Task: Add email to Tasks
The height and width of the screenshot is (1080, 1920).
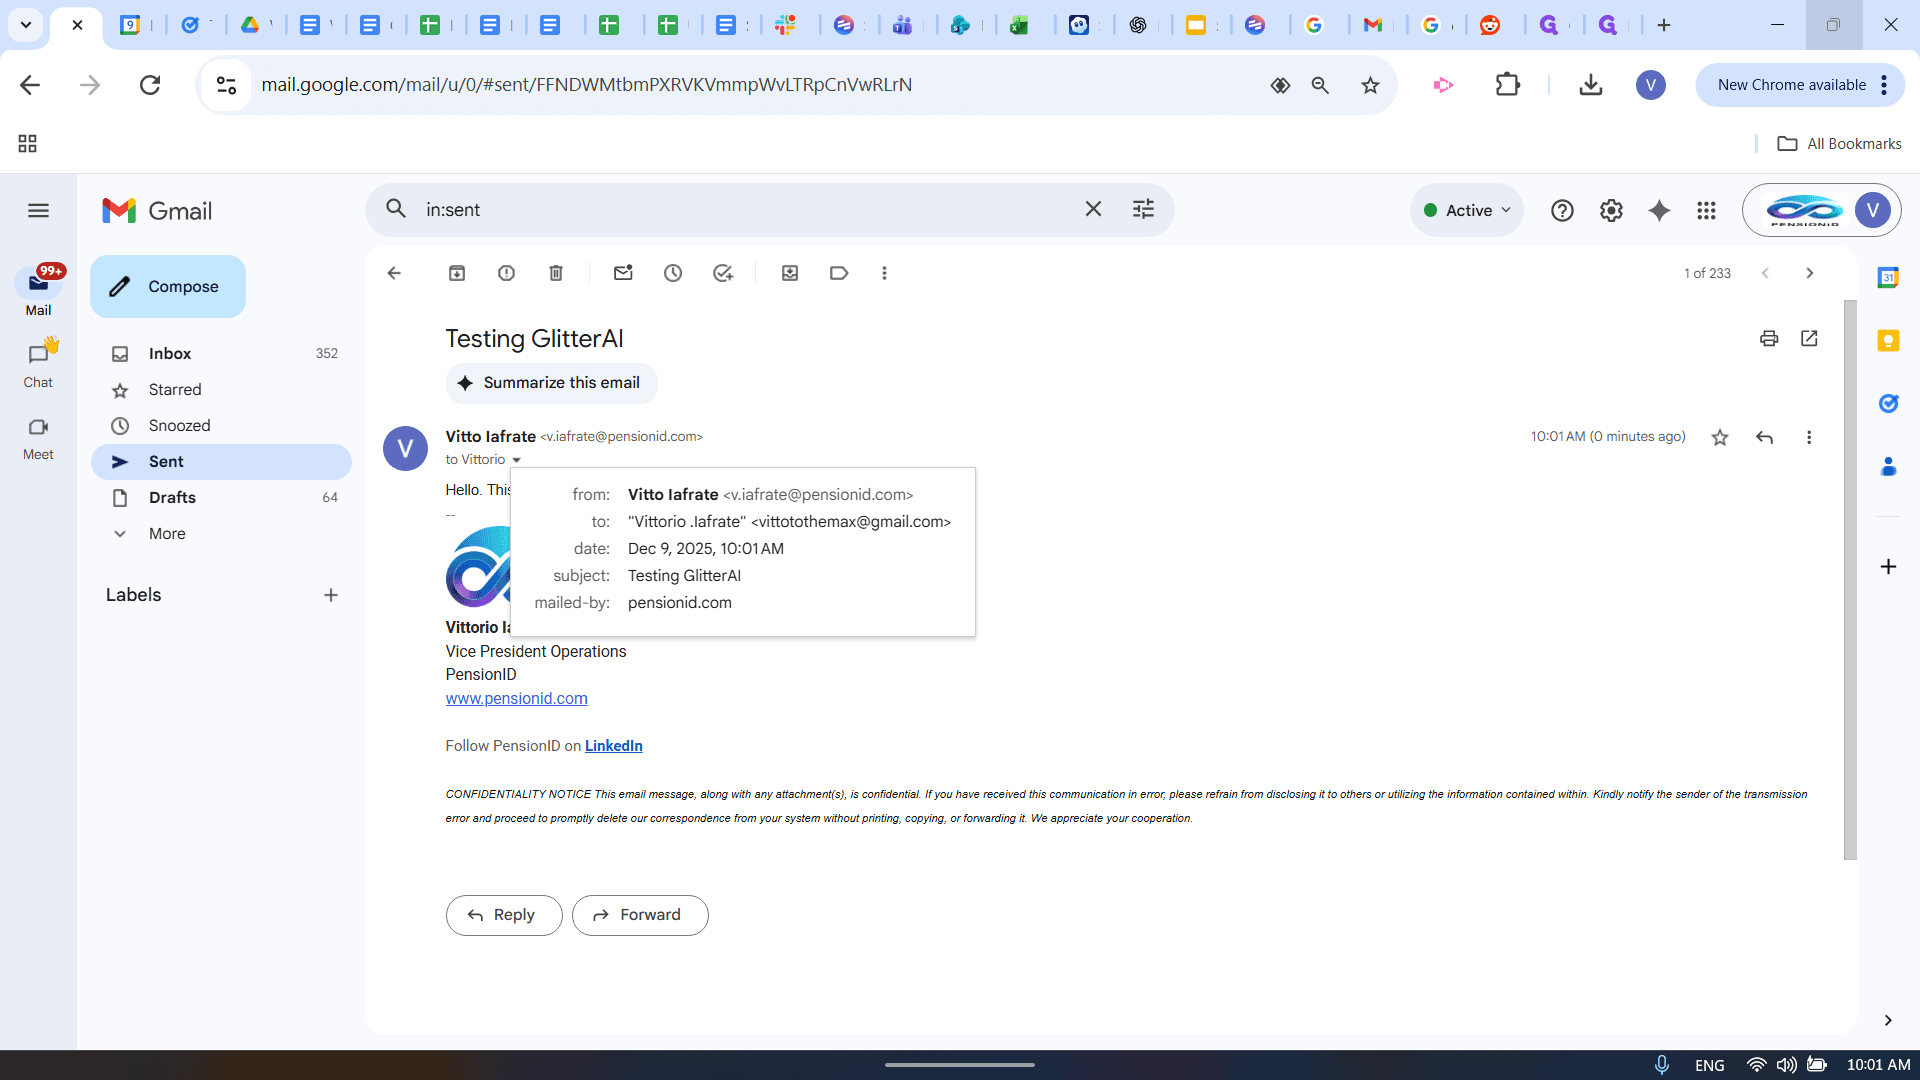Action: pos(723,273)
